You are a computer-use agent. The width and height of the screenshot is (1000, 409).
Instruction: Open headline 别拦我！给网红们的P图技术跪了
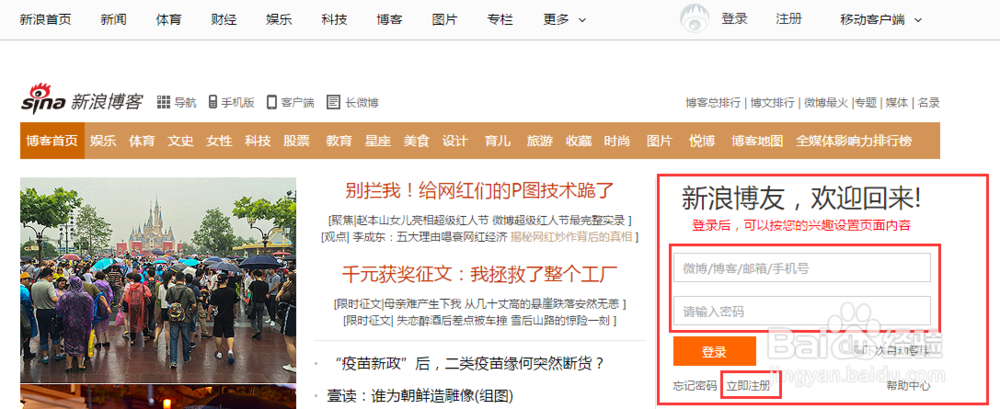(479, 190)
